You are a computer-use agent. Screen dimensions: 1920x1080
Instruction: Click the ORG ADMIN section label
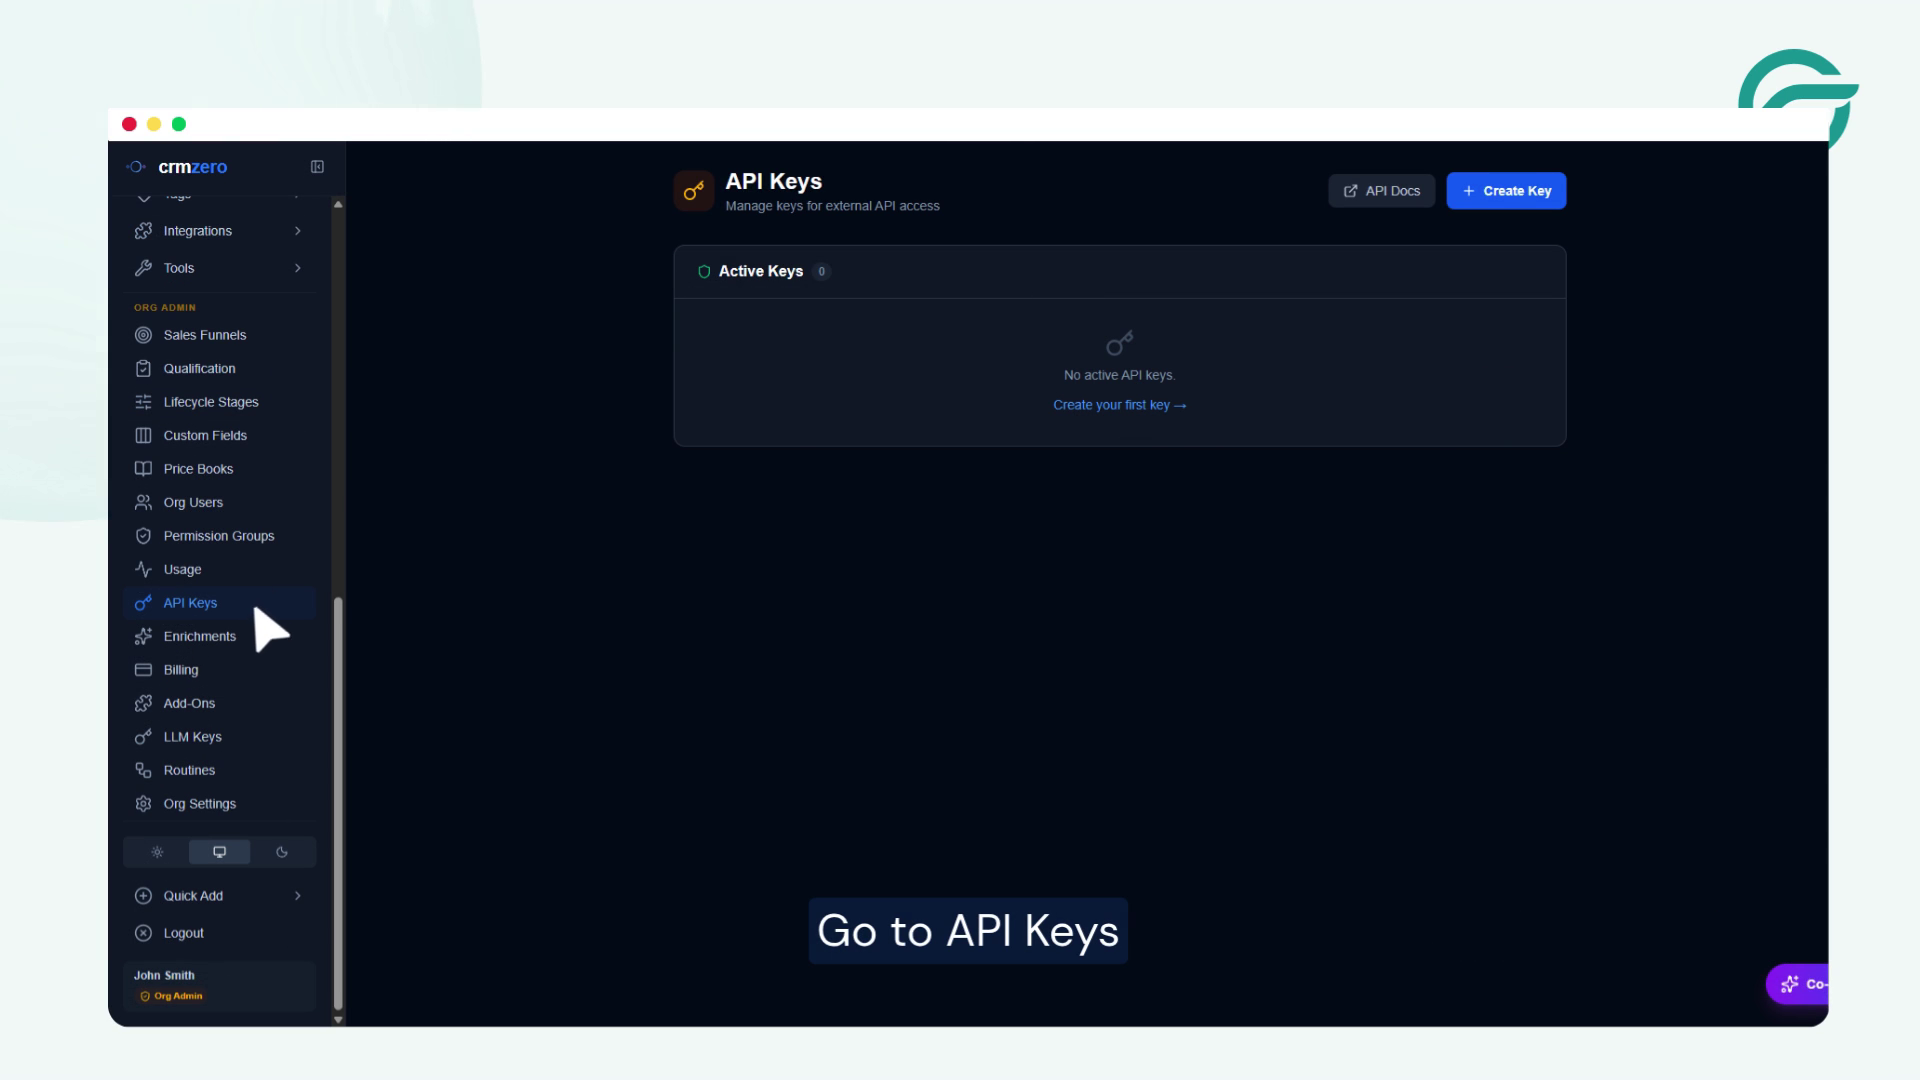[165, 308]
